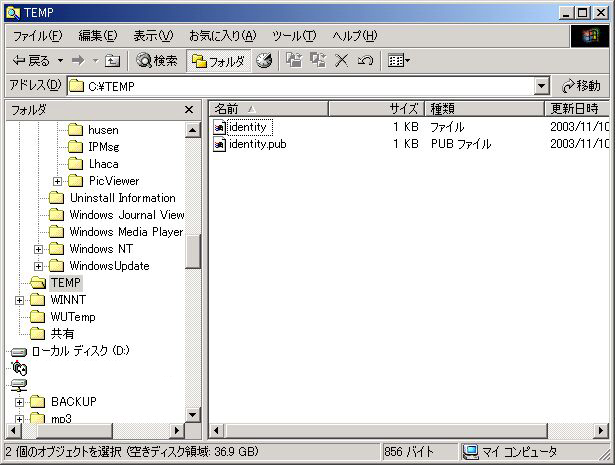The image size is (615, 465).
Task: Expand the BACKUP folder node
Action: 19,402
